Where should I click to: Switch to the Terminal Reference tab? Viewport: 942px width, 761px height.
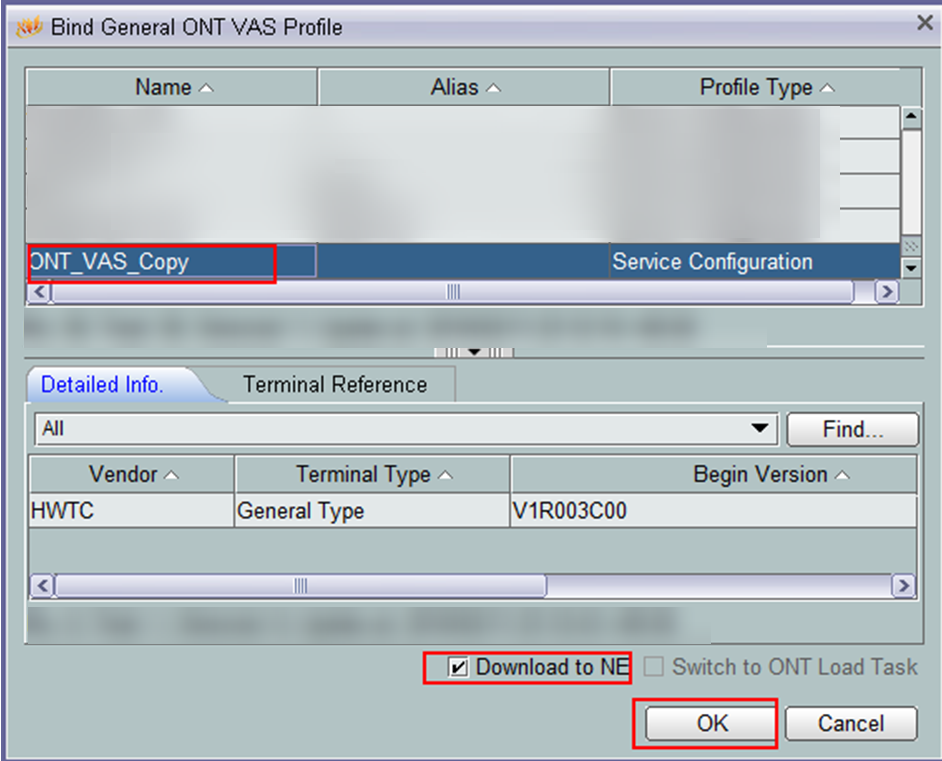click(335, 385)
